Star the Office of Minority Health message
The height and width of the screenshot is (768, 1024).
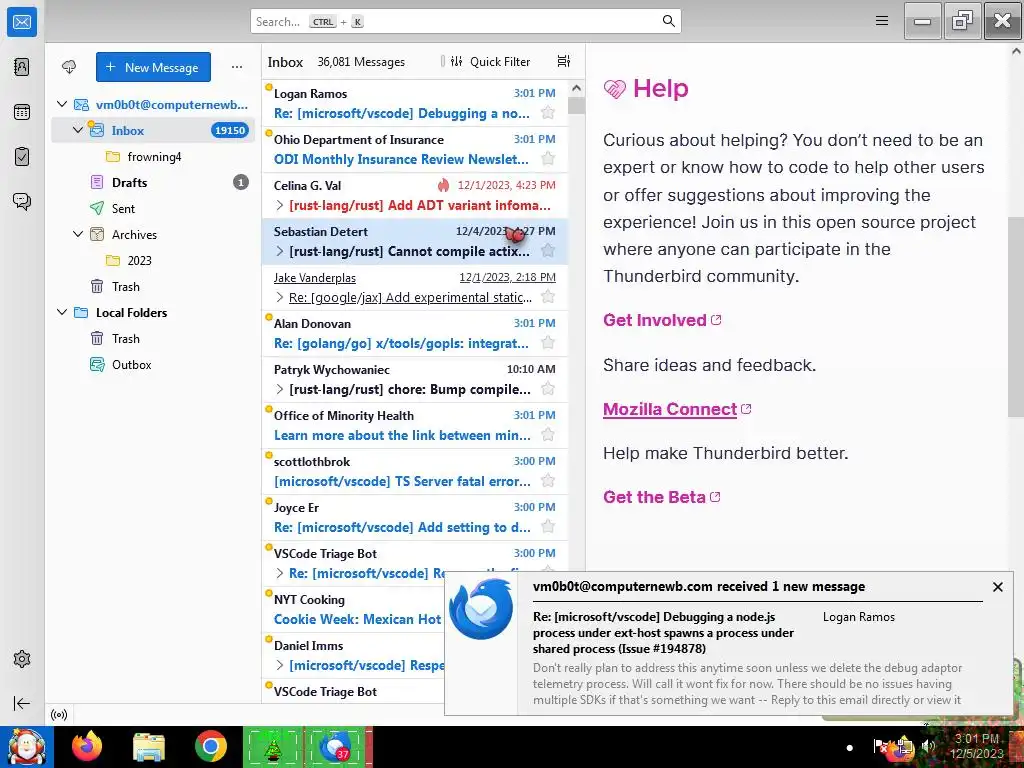coord(548,435)
